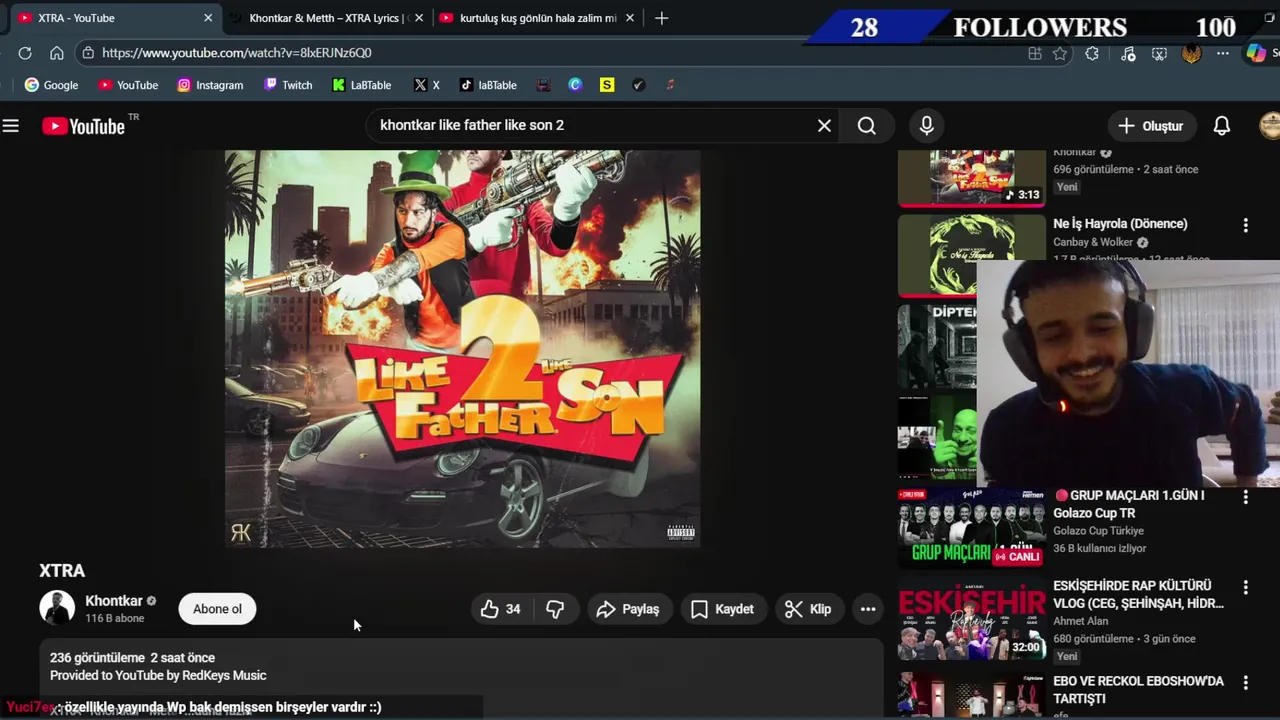Open the YouTube notifications bell
This screenshot has height=720, width=1280.
[x=1222, y=126]
